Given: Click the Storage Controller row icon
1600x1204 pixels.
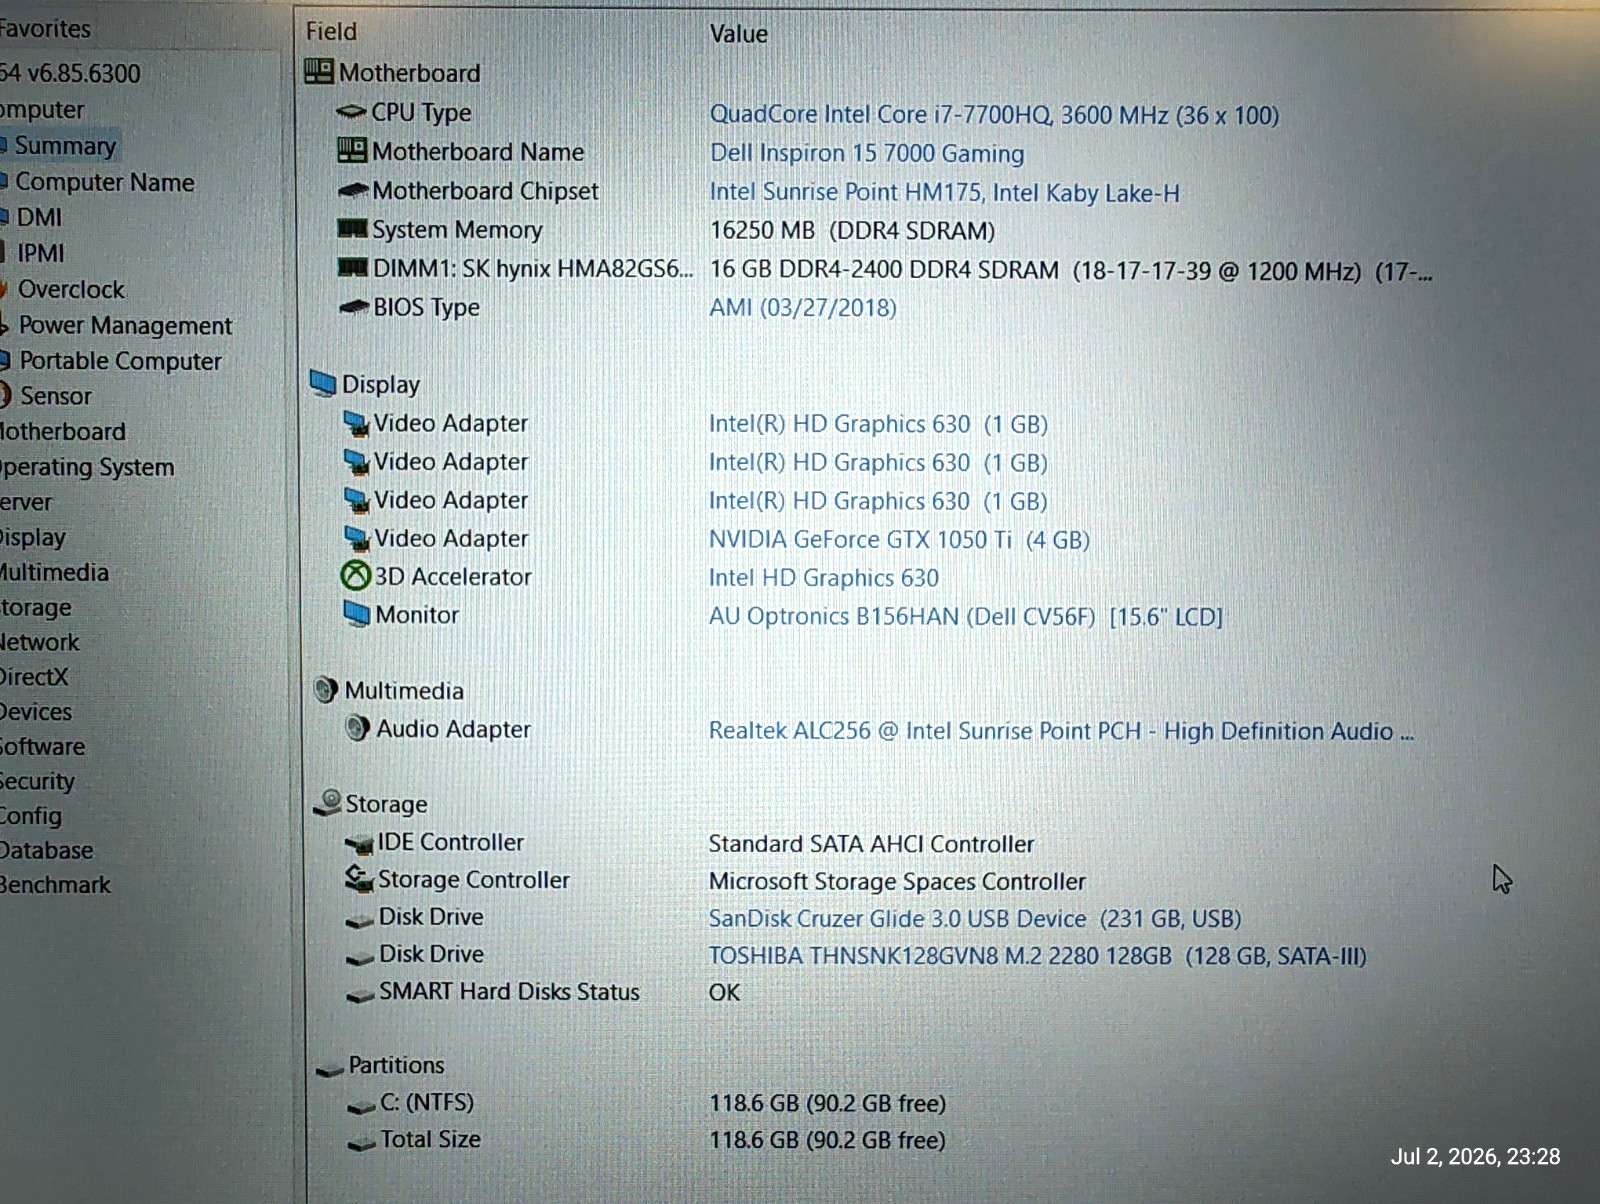Looking at the screenshot, I should (x=359, y=878).
